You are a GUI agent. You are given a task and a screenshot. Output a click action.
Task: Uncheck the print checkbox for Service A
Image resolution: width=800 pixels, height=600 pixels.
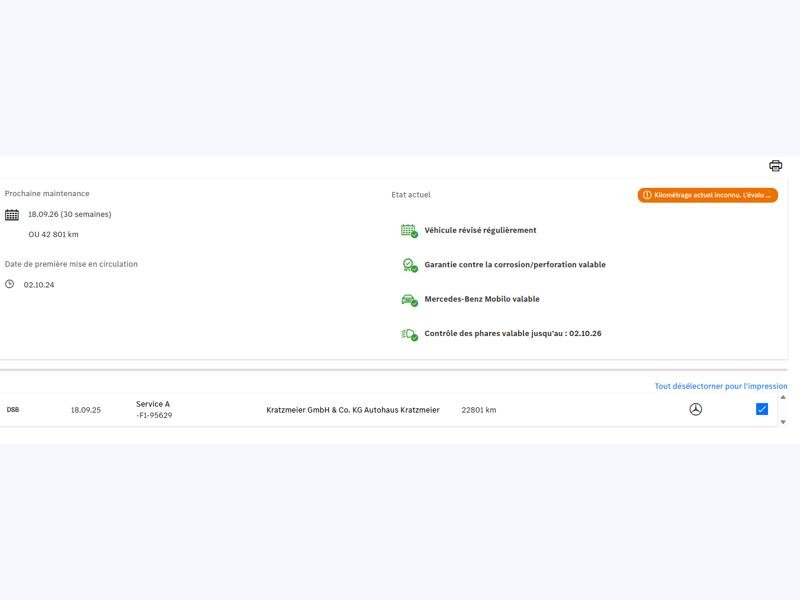tap(762, 409)
